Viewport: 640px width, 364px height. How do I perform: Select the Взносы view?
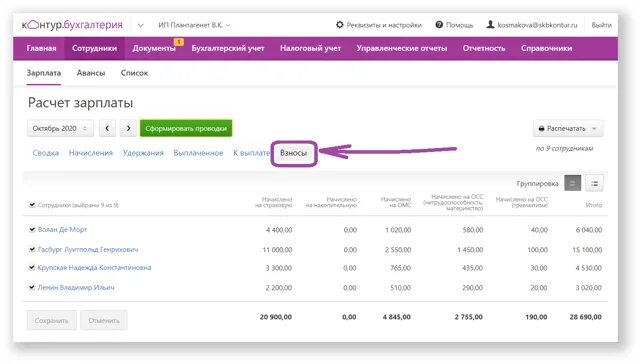pos(293,153)
